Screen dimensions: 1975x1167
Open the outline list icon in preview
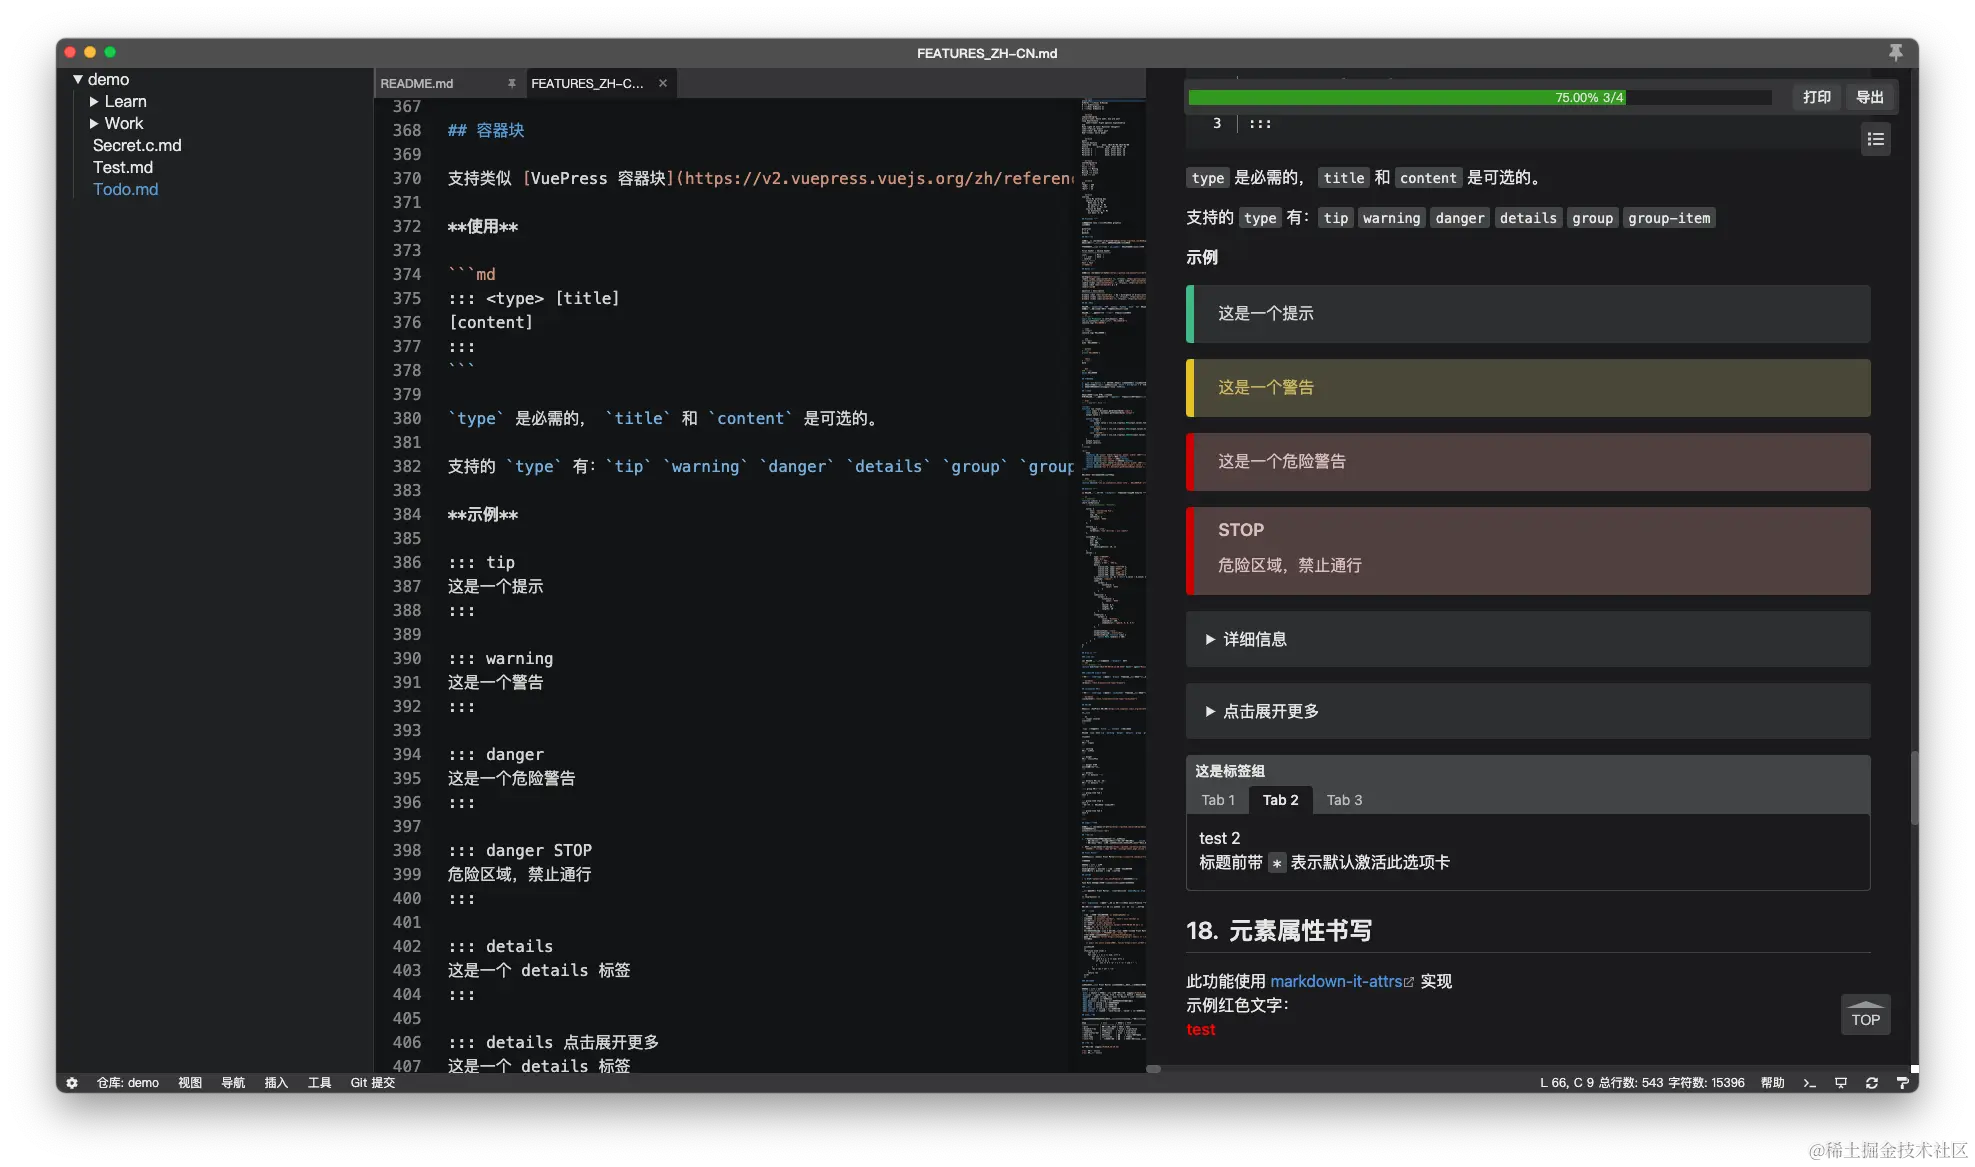click(1875, 139)
